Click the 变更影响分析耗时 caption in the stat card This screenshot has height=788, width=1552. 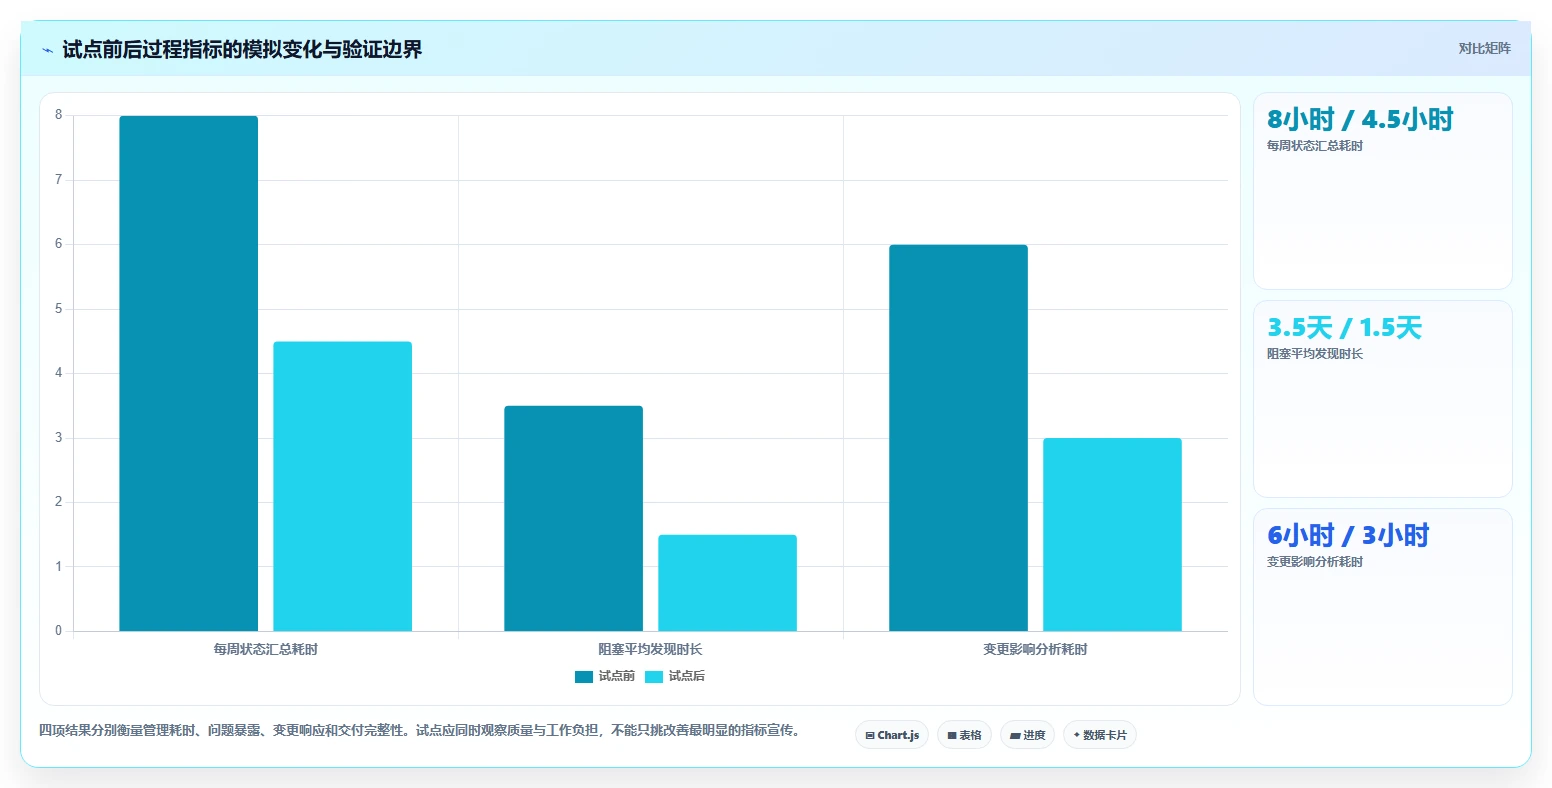click(1315, 562)
